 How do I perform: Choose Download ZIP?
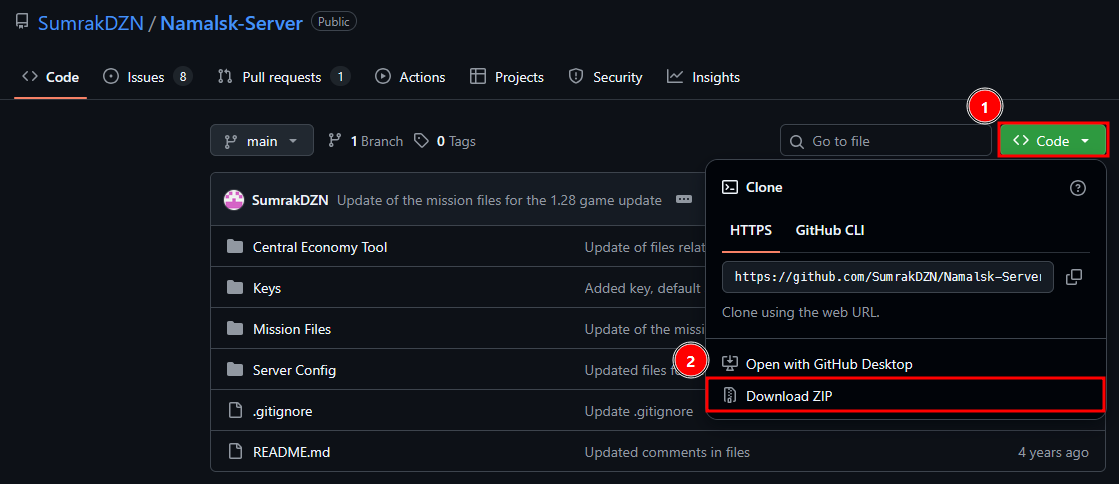pos(906,395)
